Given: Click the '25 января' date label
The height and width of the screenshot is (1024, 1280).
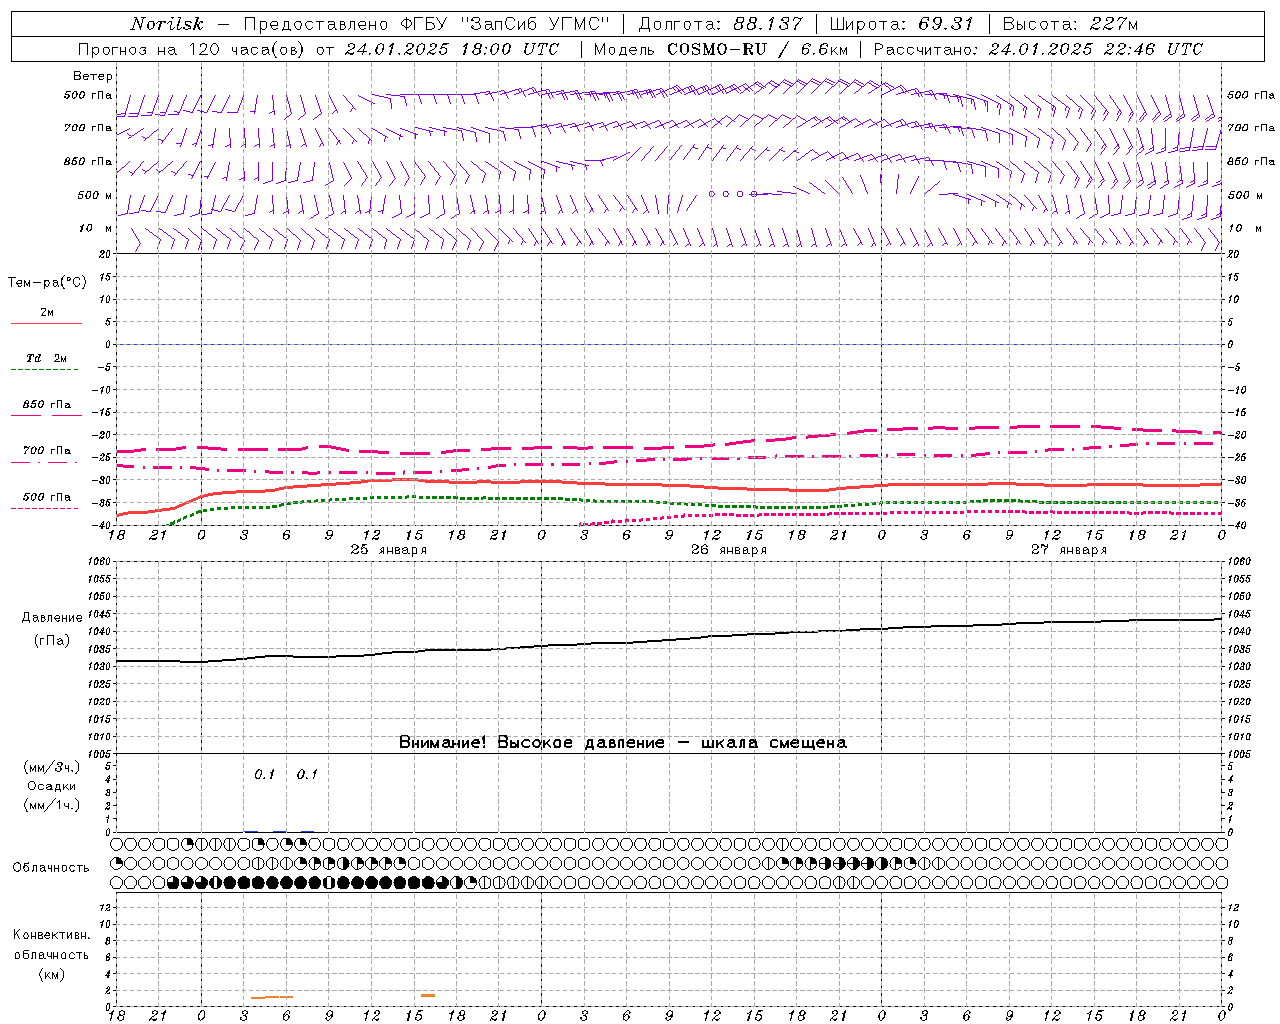Looking at the screenshot, I should pyautogui.click(x=389, y=550).
